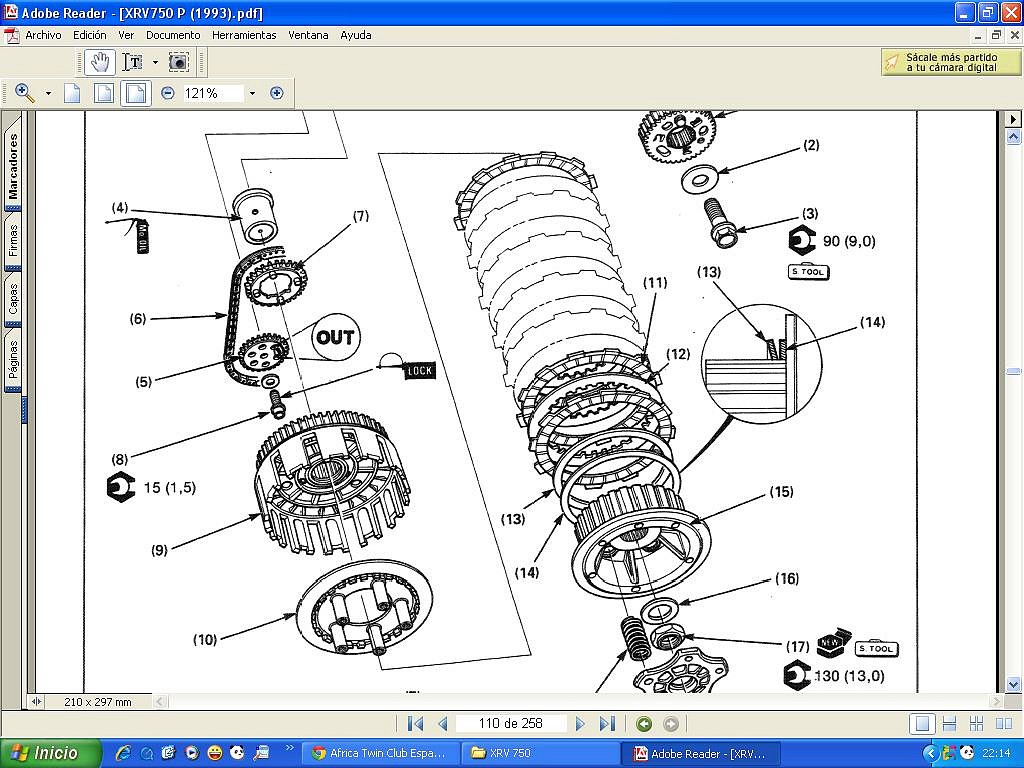Click horizontal scrollbar right arrow
Image resolution: width=1024 pixels, height=768 pixels.
coord(996,701)
